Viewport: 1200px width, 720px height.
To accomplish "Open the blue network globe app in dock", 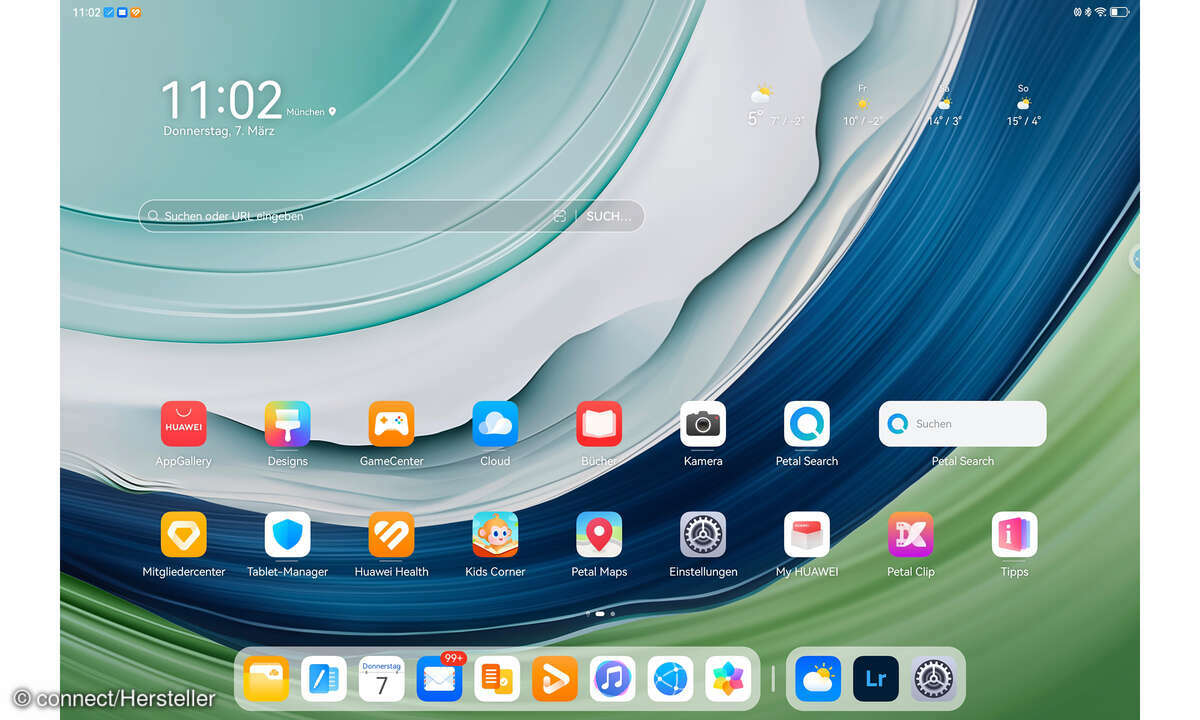I will (670, 679).
